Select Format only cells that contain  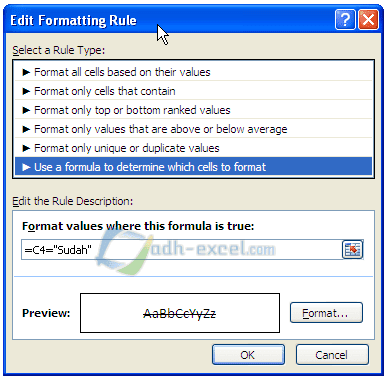point(193,91)
